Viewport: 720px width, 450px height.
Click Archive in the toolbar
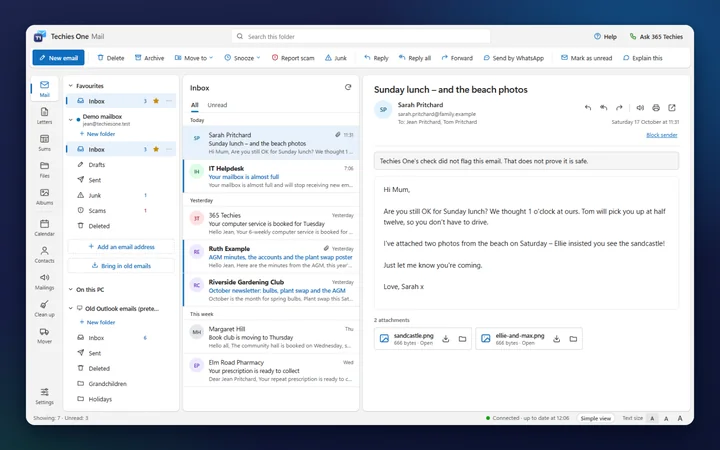click(149, 58)
